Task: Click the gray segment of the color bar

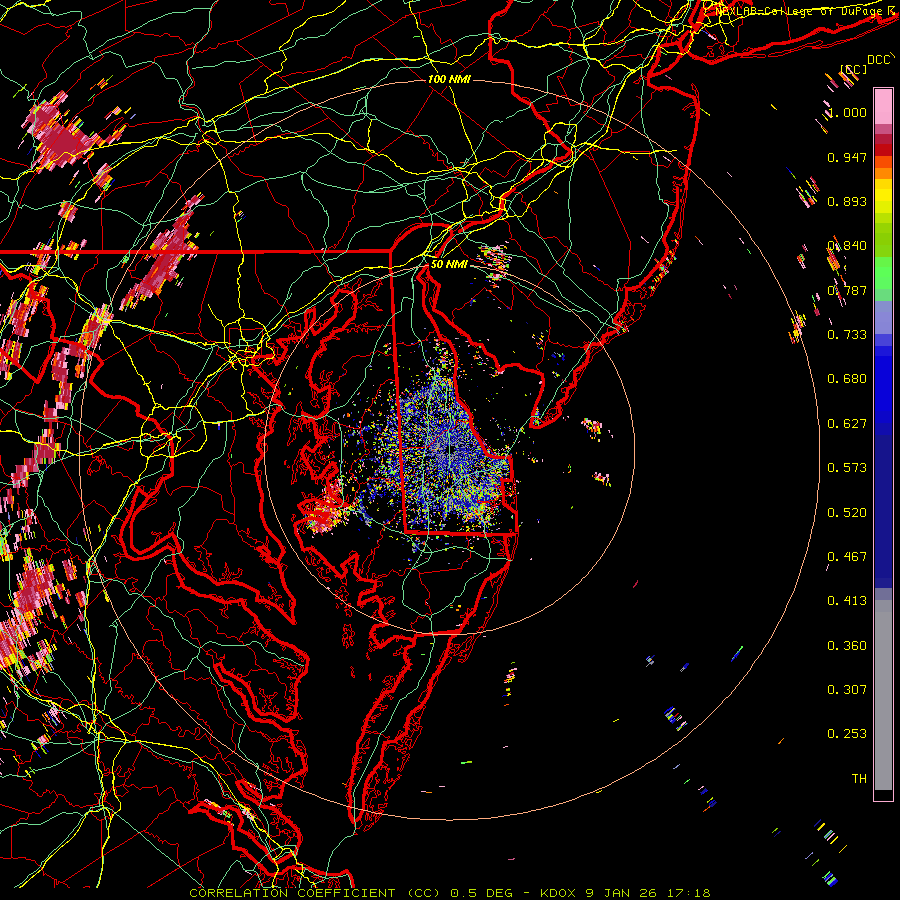Action: pyautogui.click(x=883, y=695)
